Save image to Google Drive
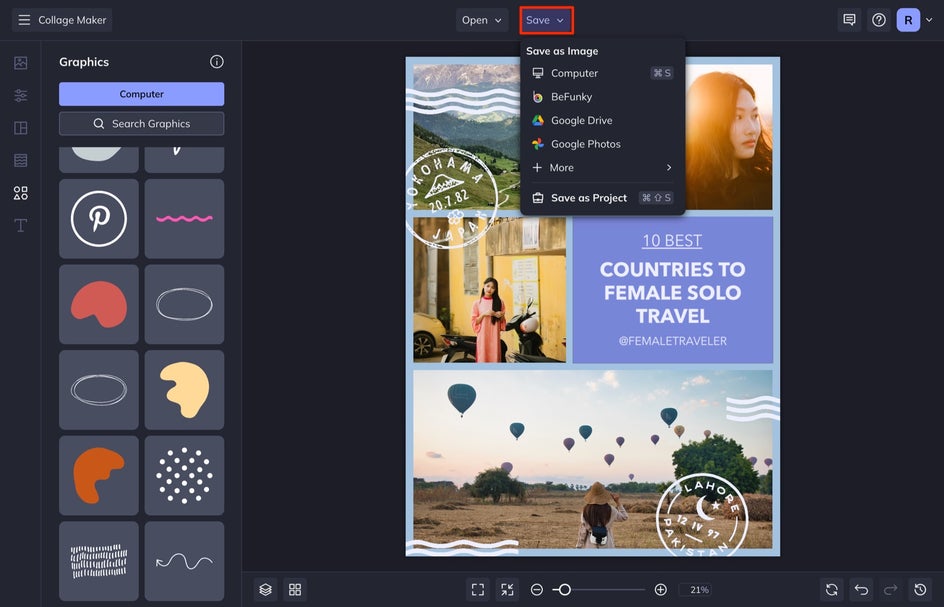 tap(603, 120)
